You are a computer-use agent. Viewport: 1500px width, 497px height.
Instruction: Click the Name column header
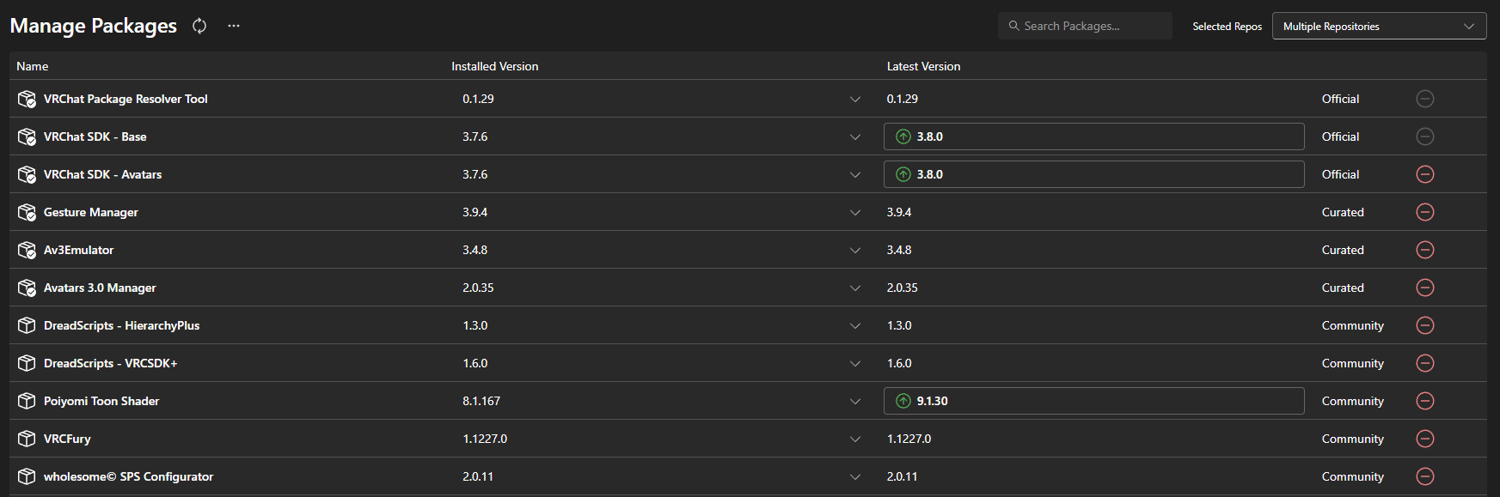32,67
